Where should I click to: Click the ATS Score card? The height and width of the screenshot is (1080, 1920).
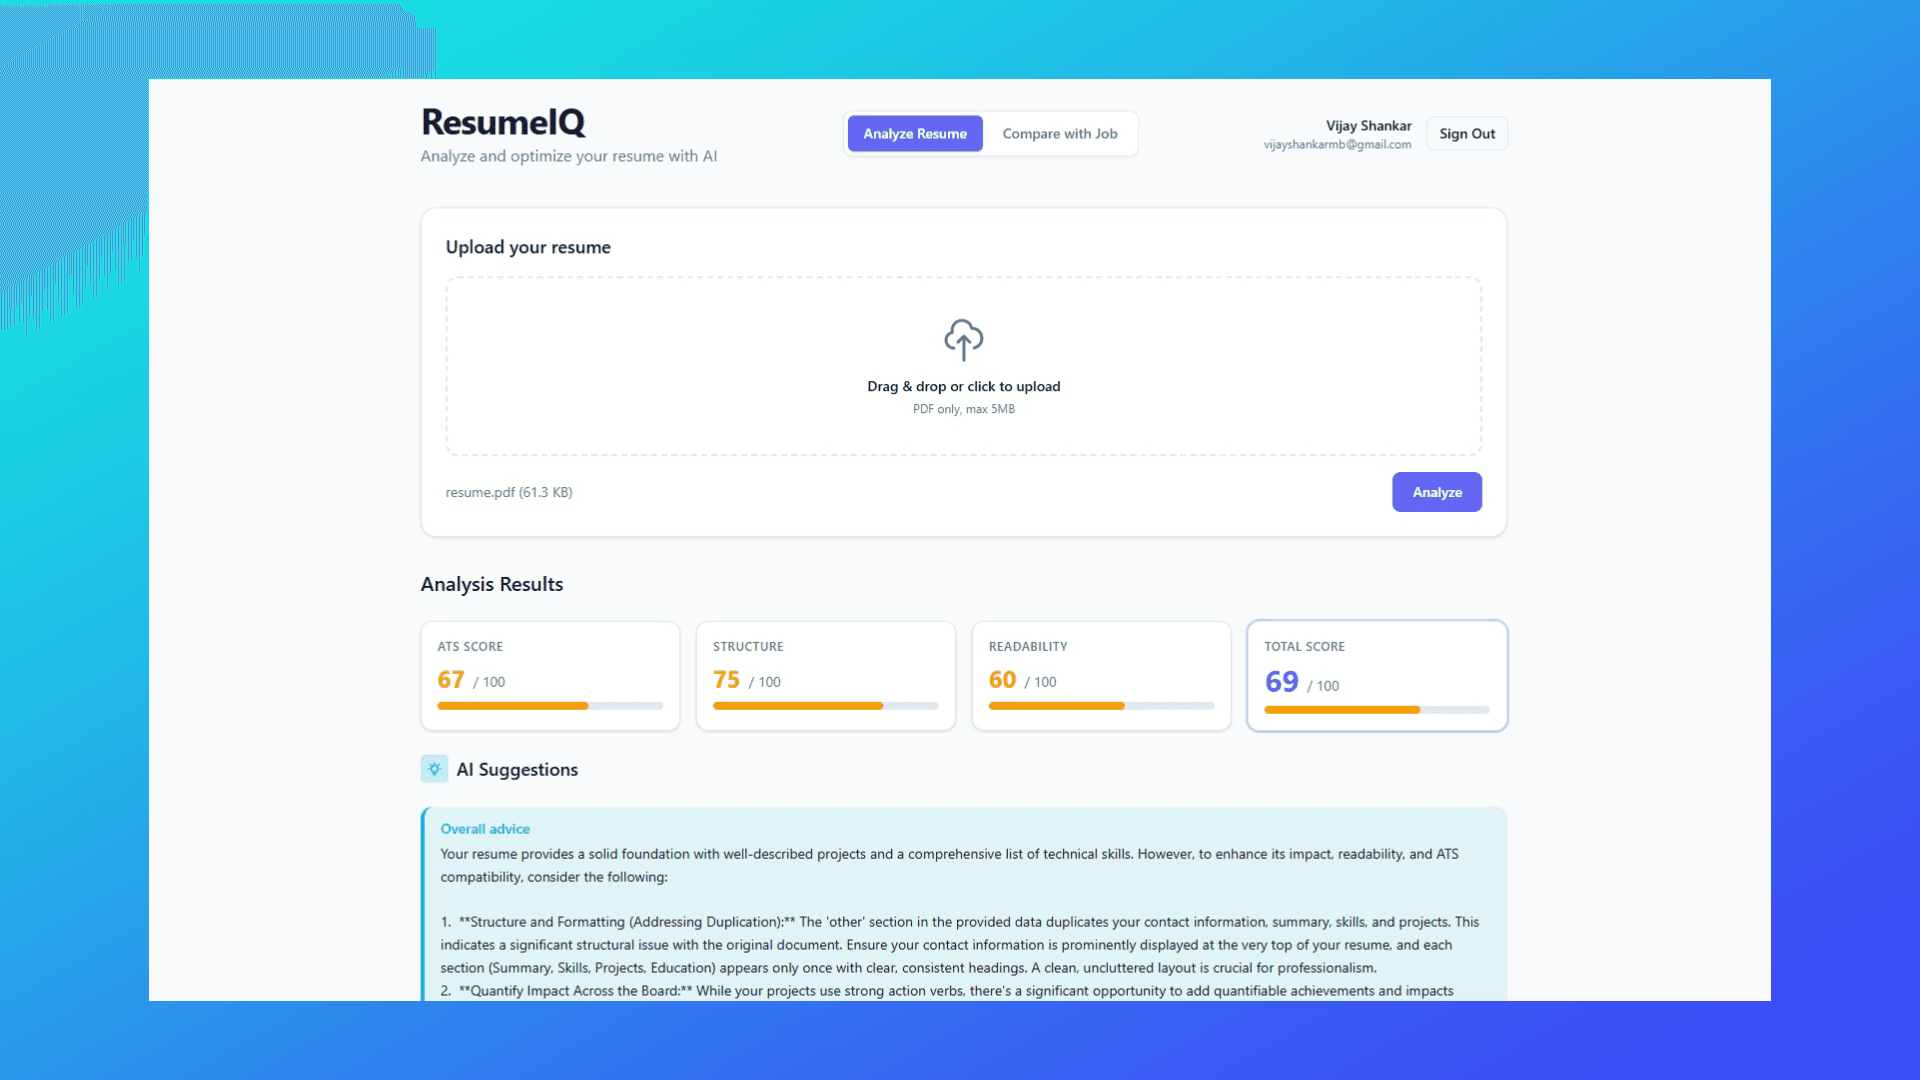coord(549,676)
